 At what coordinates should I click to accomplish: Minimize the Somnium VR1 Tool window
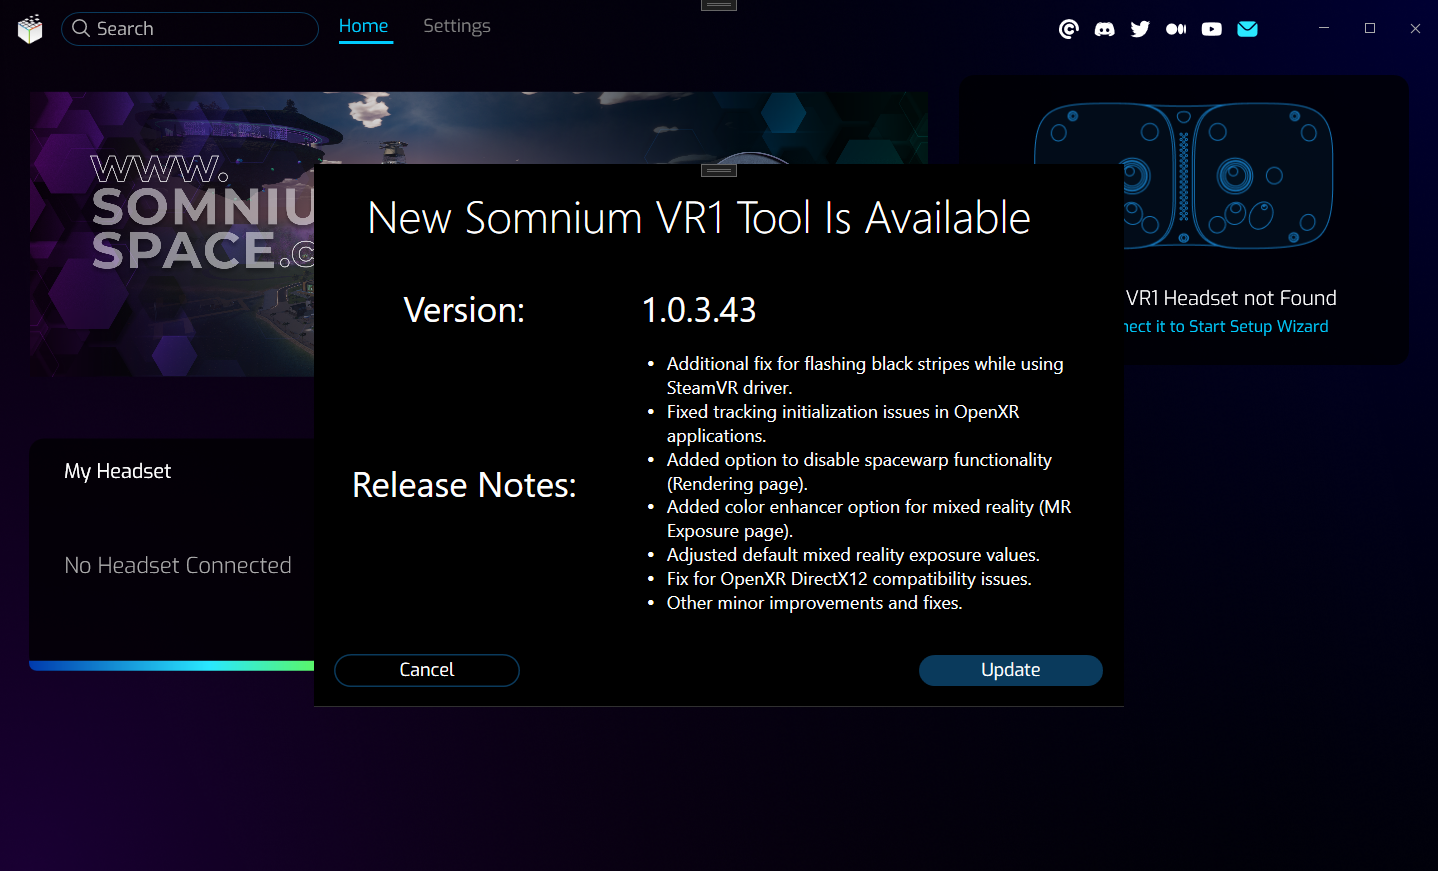pyautogui.click(x=1324, y=28)
